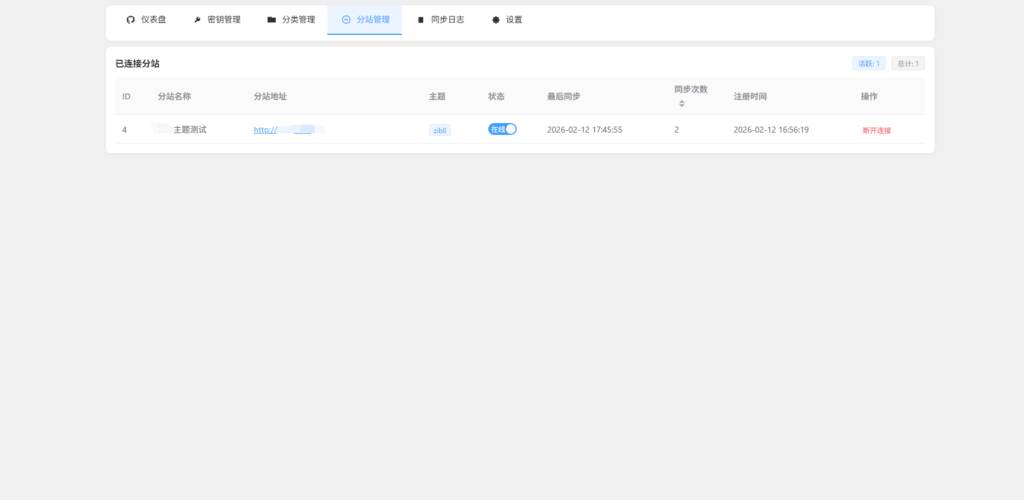Click the 已连接分站 heading

click(137, 63)
